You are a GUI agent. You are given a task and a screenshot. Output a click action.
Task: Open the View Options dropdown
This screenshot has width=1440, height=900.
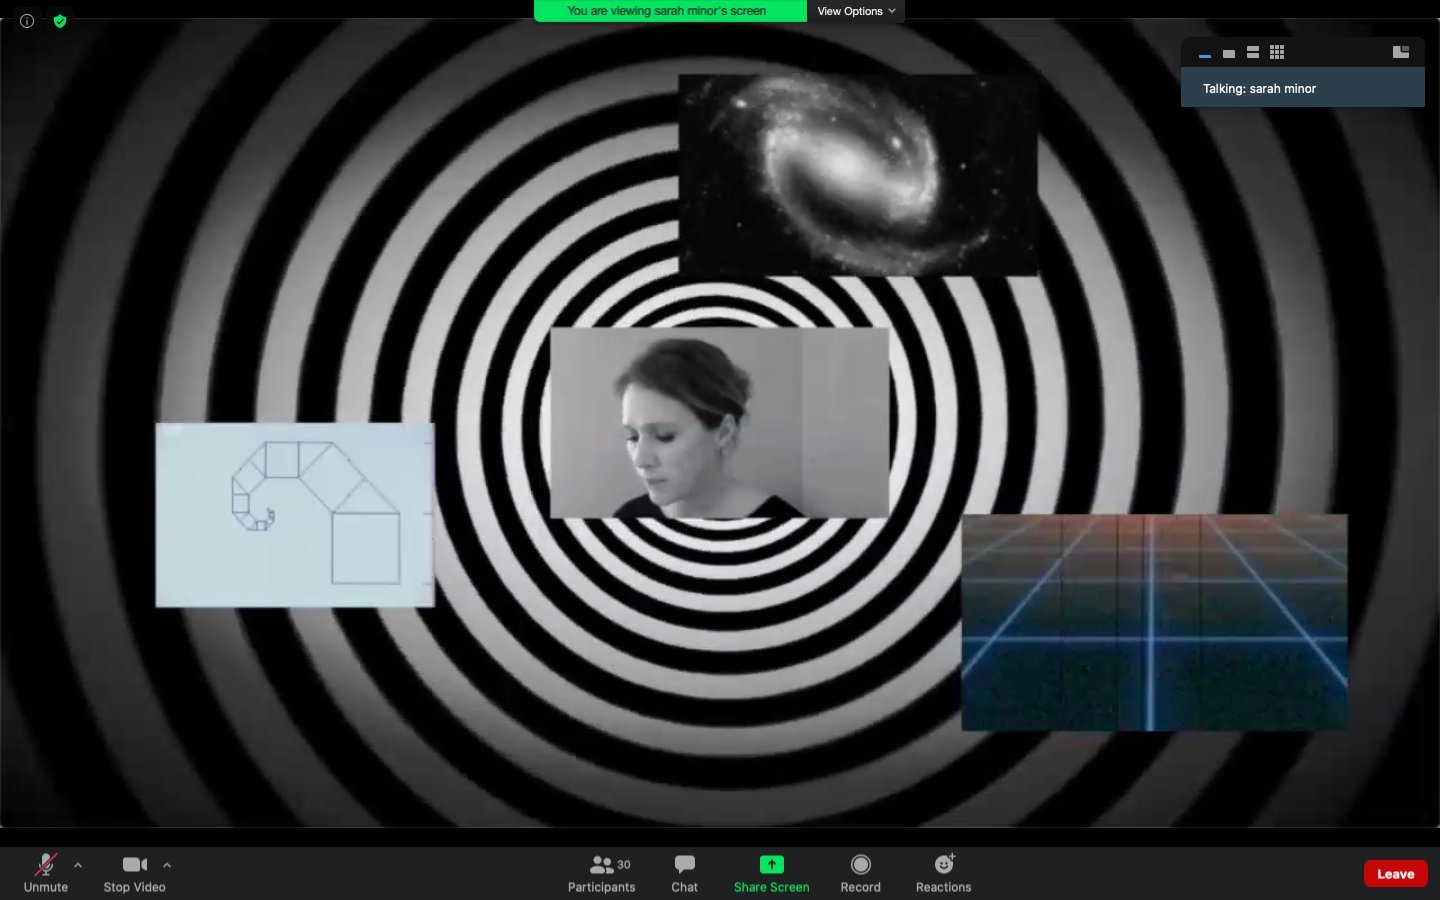[x=856, y=11]
